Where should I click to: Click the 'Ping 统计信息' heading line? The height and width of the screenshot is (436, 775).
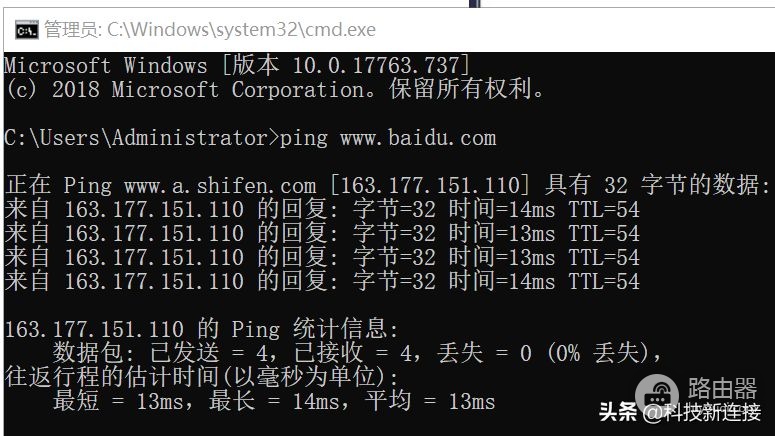click(201, 329)
